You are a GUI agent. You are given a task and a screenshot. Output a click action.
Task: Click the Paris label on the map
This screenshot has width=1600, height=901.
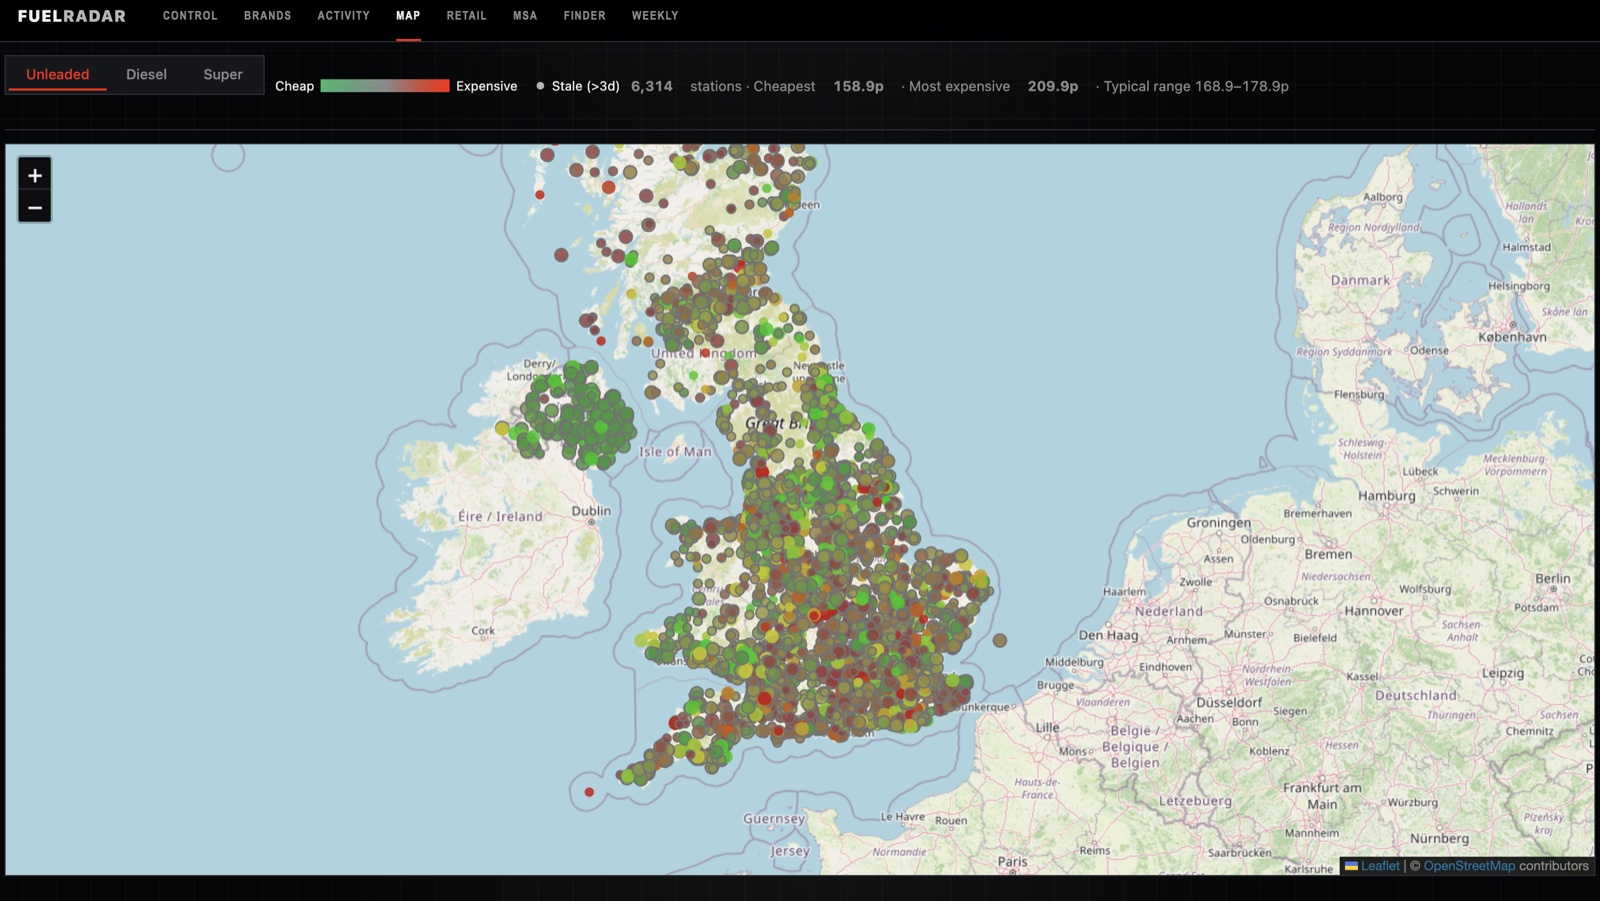[x=1012, y=861]
